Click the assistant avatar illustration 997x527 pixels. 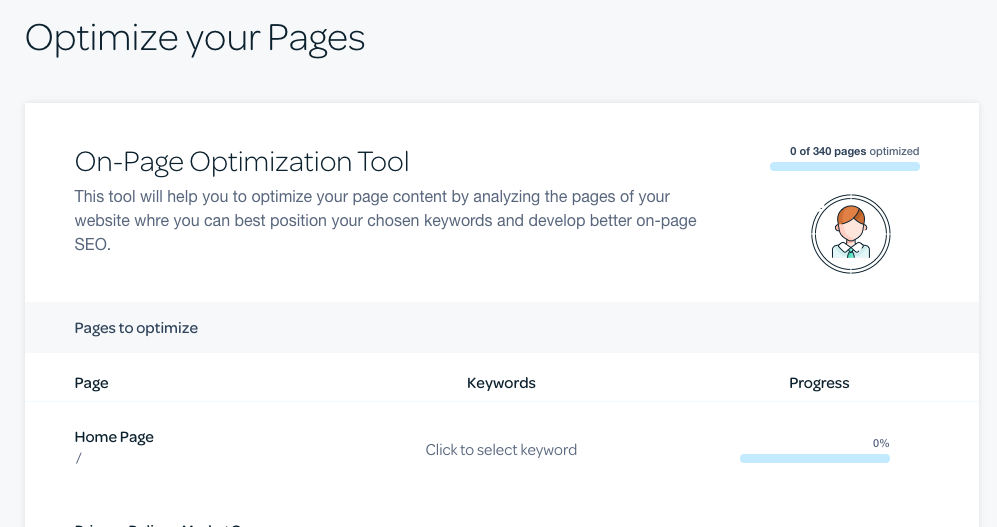[x=851, y=234]
